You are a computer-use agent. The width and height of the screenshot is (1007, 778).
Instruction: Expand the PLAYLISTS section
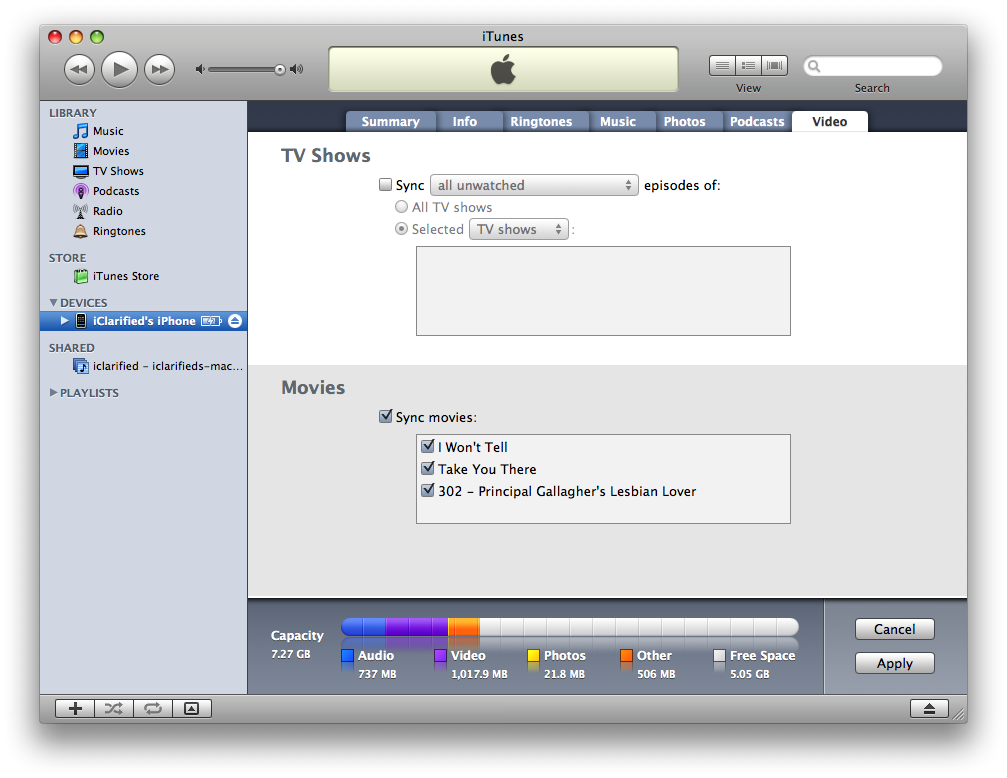click(53, 393)
